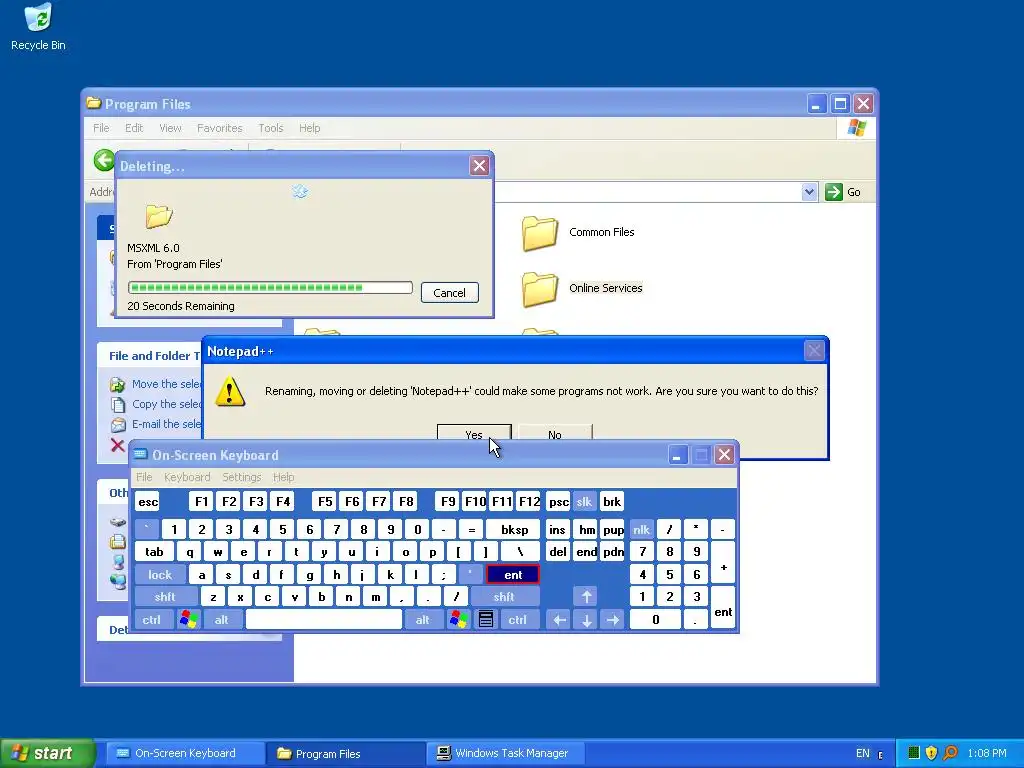Click the tab key on On-Screen Keyboard

point(154,552)
